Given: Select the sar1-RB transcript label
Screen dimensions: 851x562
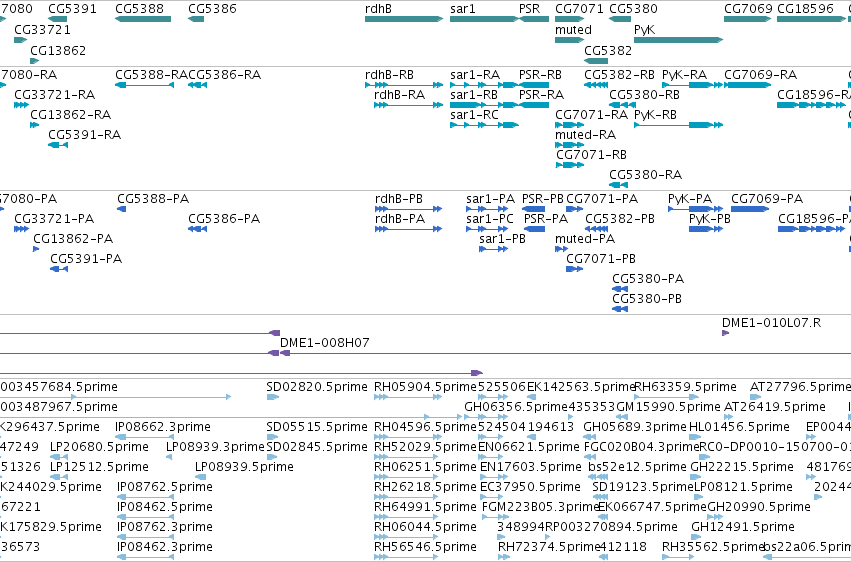Looking at the screenshot, I should coord(474,94).
